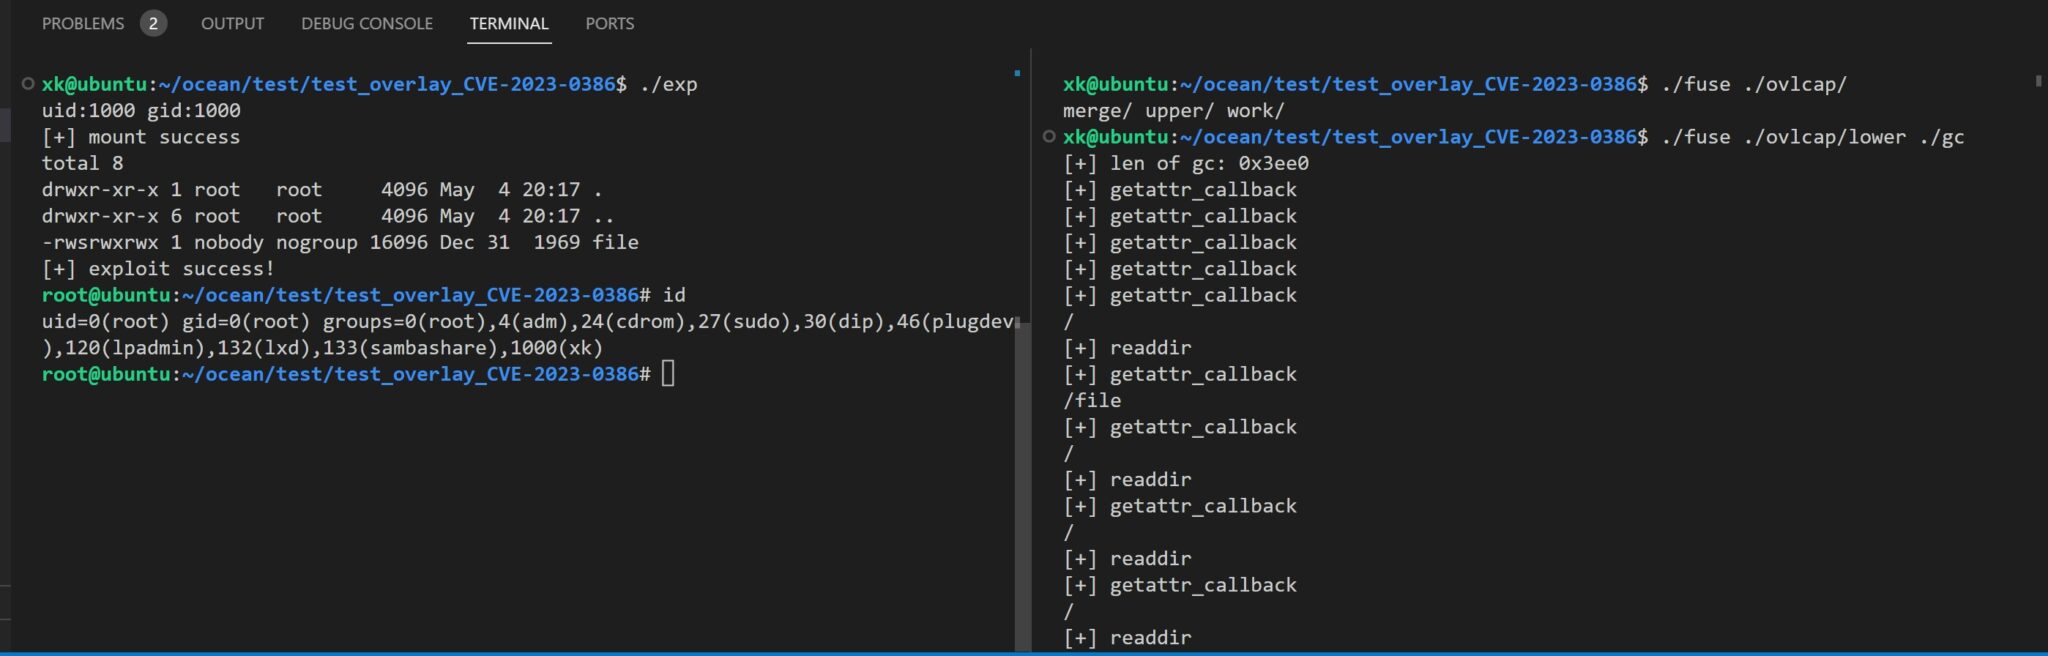This screenshot has height=656, width=2048.
Task: Click the "/file" path line in right terminal
Action: 1092,400
